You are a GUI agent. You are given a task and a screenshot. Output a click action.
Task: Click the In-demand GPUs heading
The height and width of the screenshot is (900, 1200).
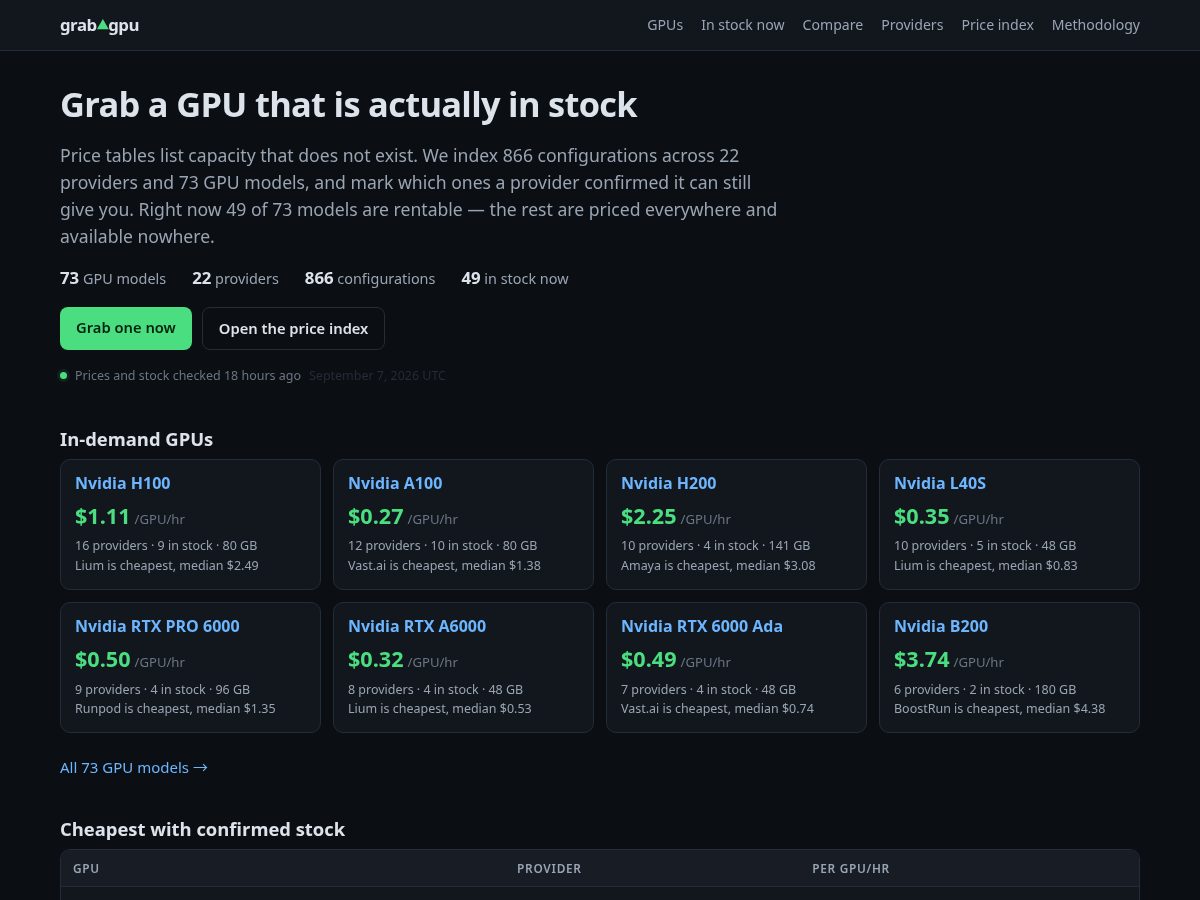pos(136,439)
